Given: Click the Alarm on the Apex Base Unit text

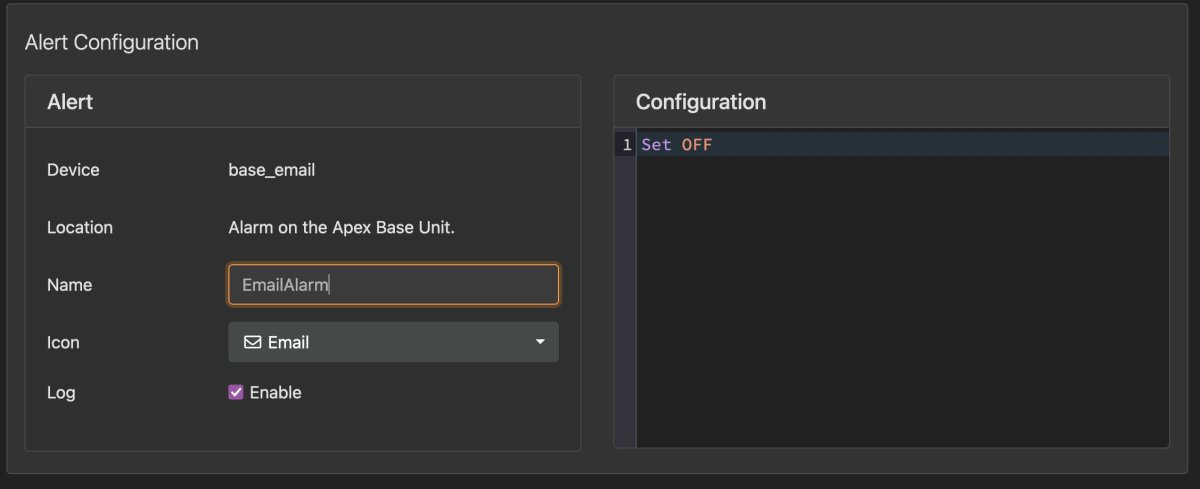Looking at the screenshot, I should coord(342,227).
